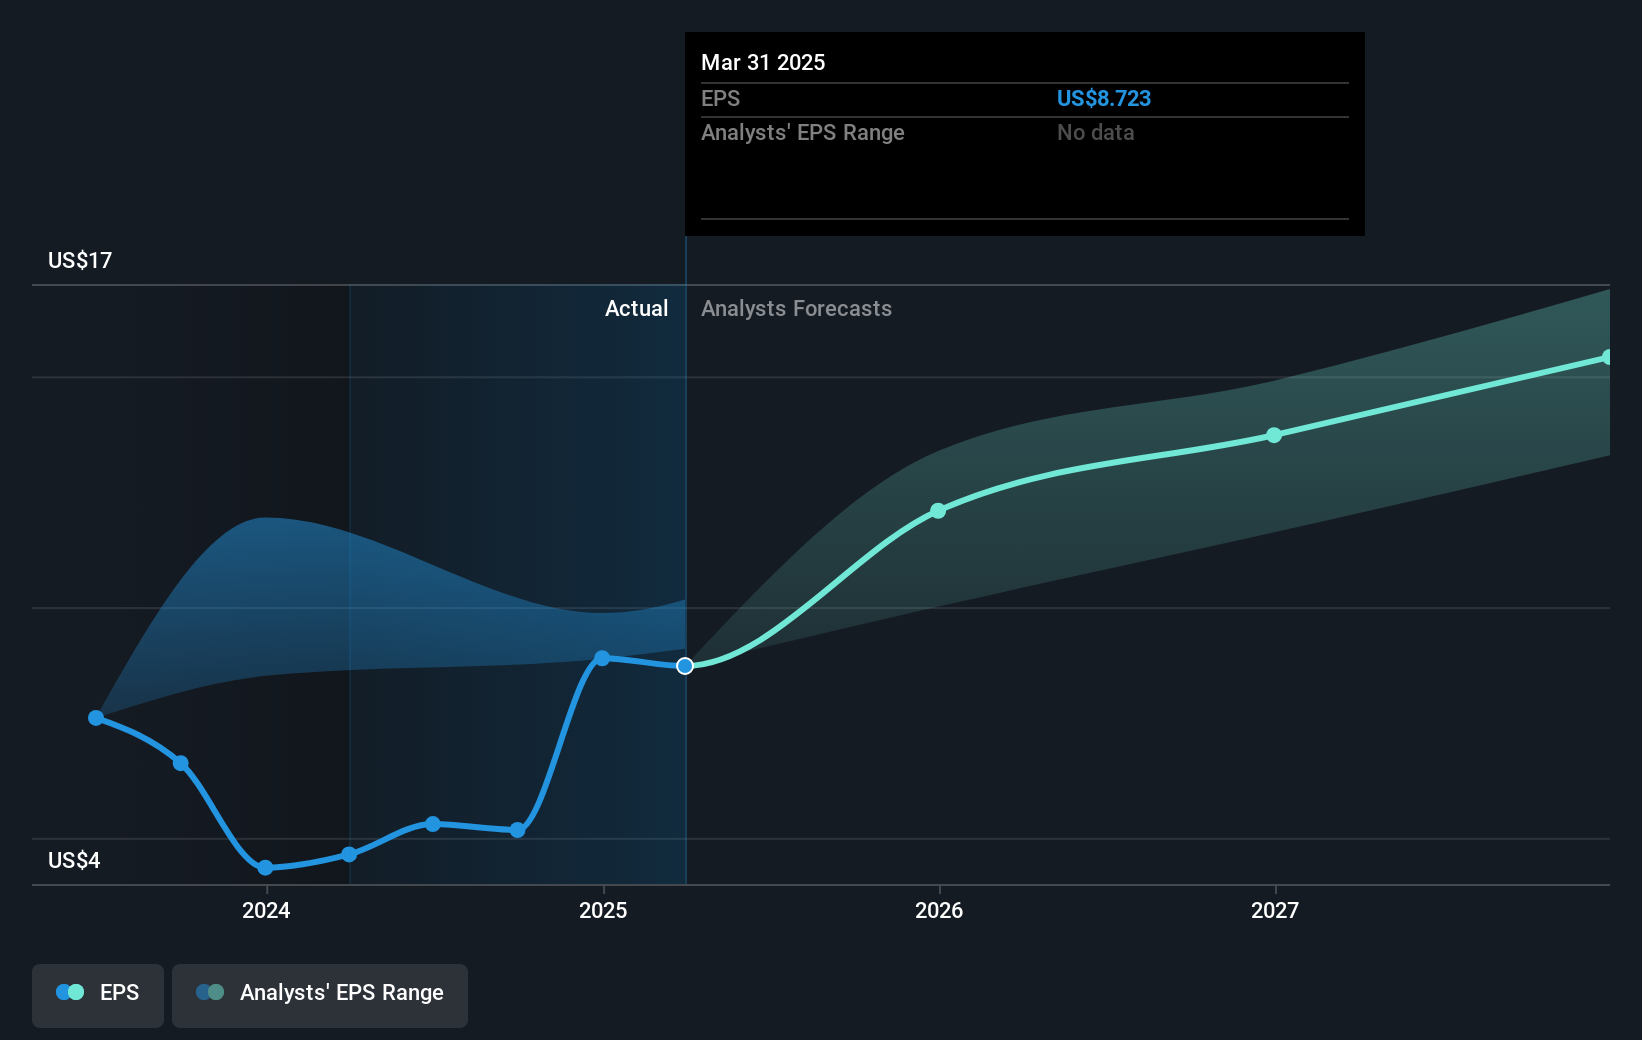The image size is (1642, 1040).
Task: Select the EPS point in late 2023
Action: [x=181, y=763]
